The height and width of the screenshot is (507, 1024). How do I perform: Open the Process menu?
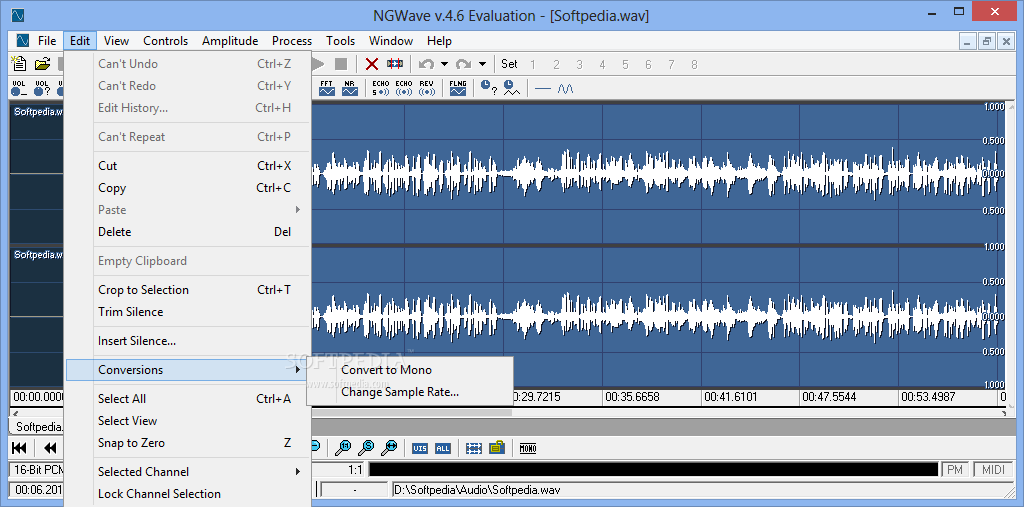click(x=292, y=41)
